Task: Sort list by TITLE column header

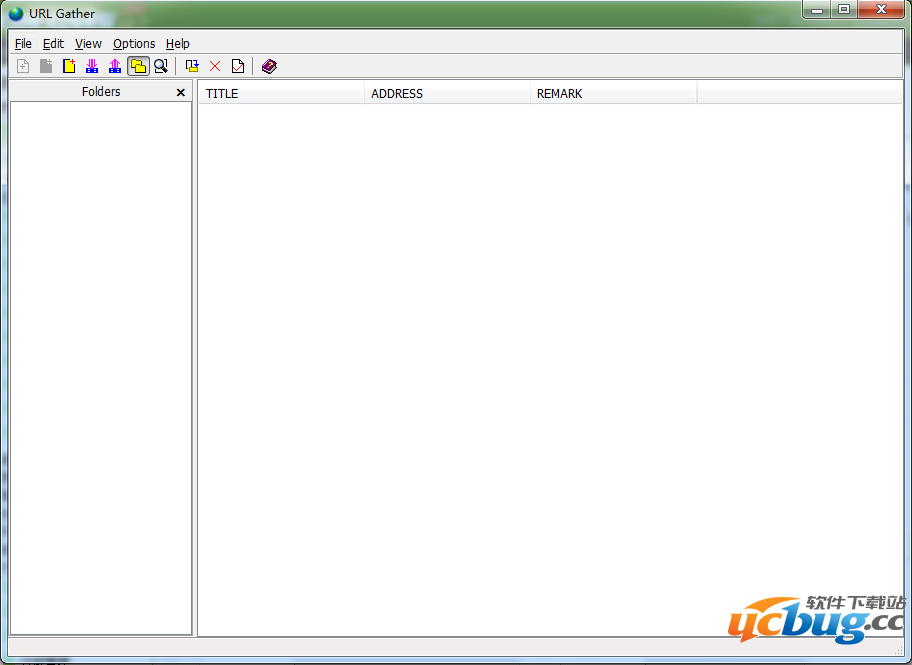Action: click(x=281, y=94)
